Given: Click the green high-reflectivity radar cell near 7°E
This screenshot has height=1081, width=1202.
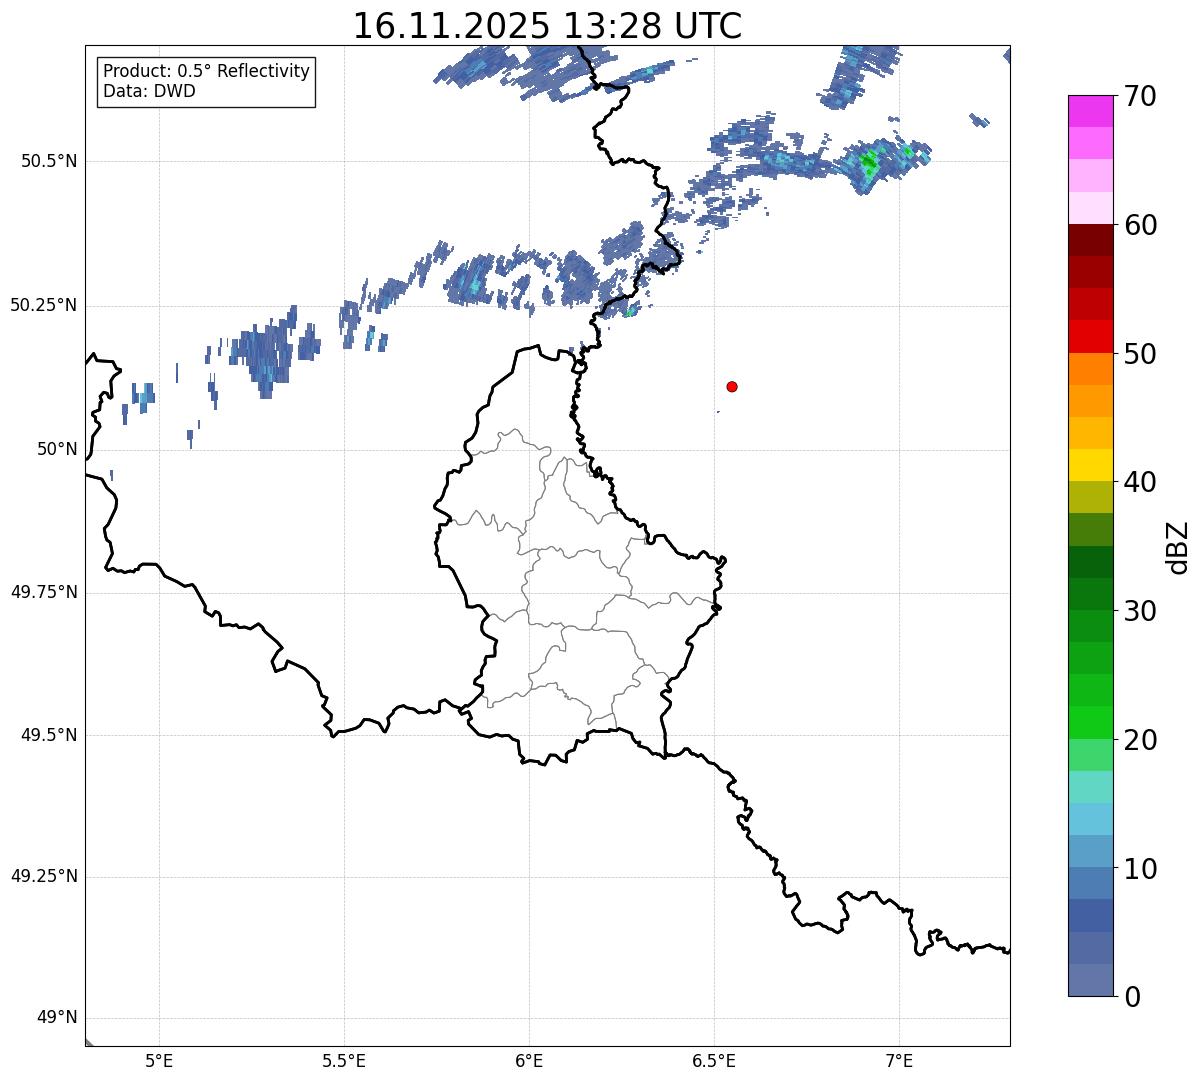Looking at the screenshot, I should tap(869, 161).
